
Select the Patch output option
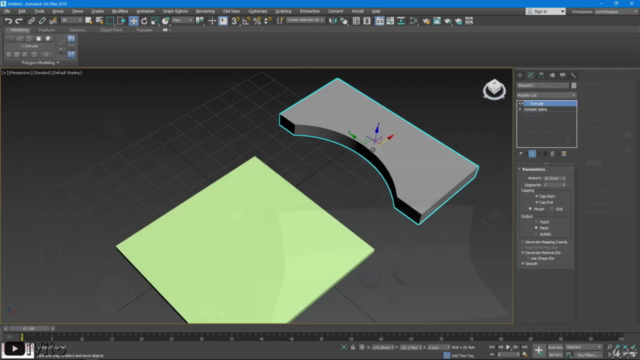(536, 222)
